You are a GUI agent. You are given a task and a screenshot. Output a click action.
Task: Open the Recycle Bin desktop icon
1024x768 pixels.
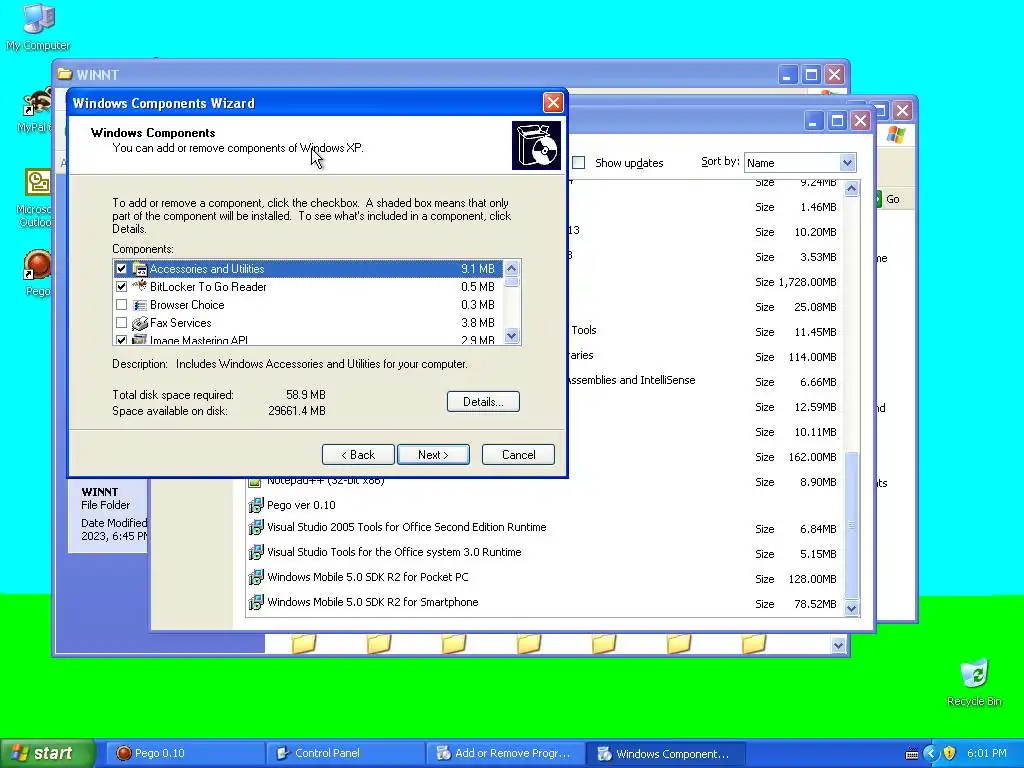[x=974, y=674]
